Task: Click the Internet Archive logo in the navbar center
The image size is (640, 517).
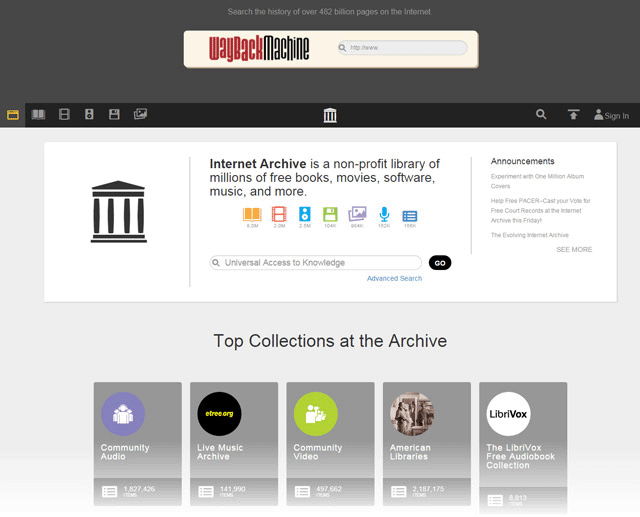Action: point(330,115)
